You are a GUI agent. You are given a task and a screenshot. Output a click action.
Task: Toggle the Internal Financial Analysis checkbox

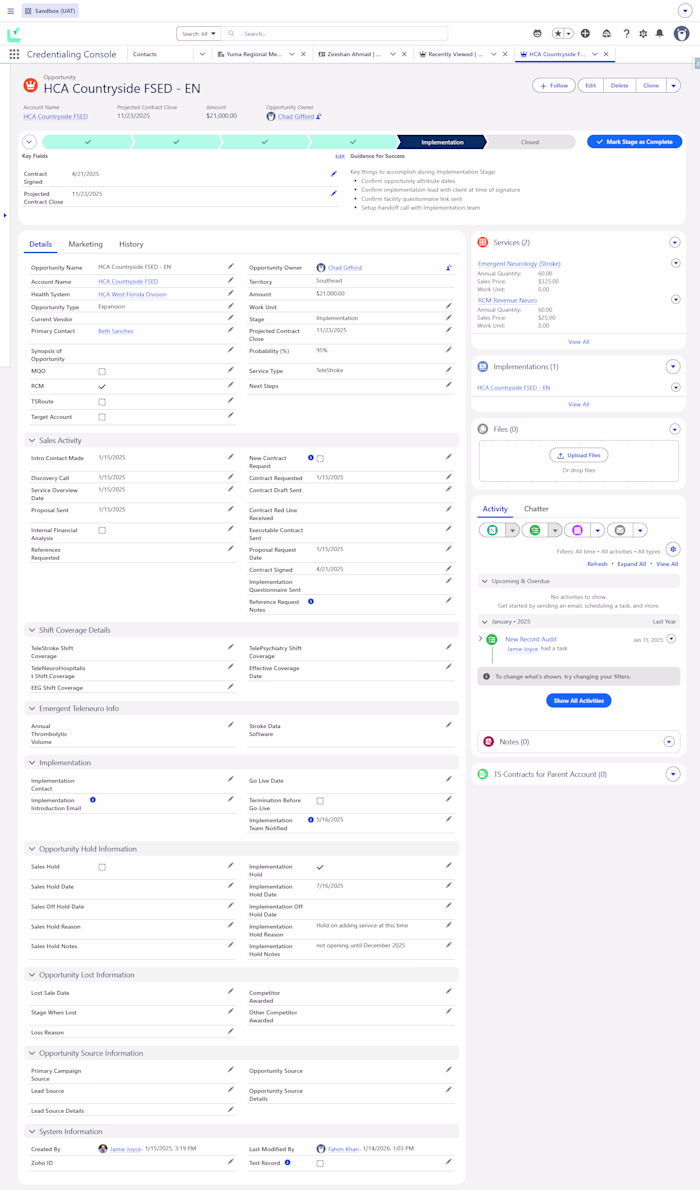pos(102,530)
